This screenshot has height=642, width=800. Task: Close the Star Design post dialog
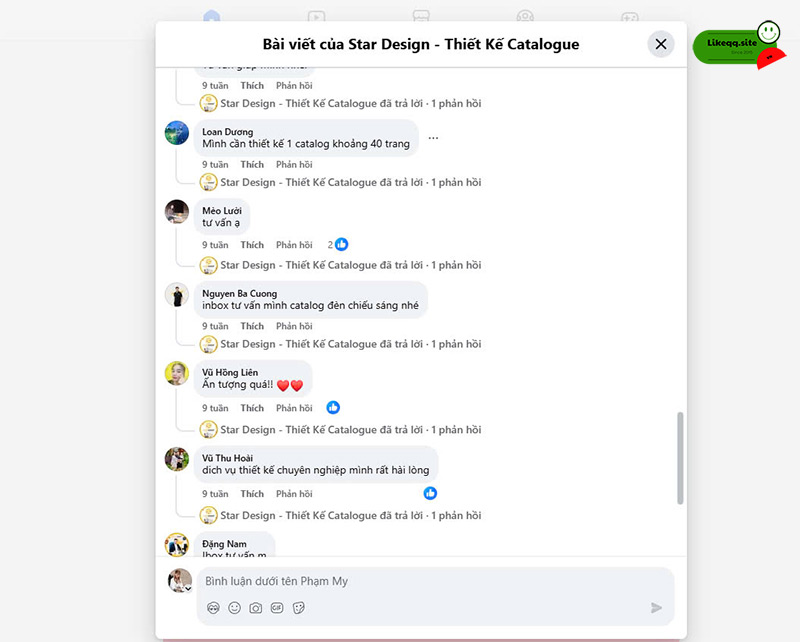click(x=661, y=44)
